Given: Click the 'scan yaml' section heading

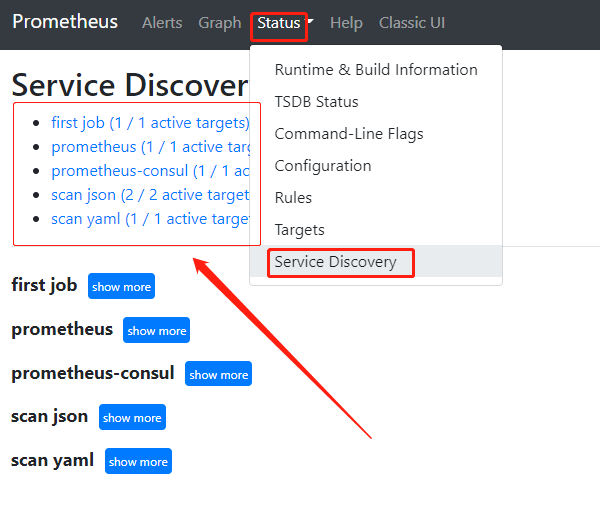Looking at the screenshot, I should coord(52,460).
